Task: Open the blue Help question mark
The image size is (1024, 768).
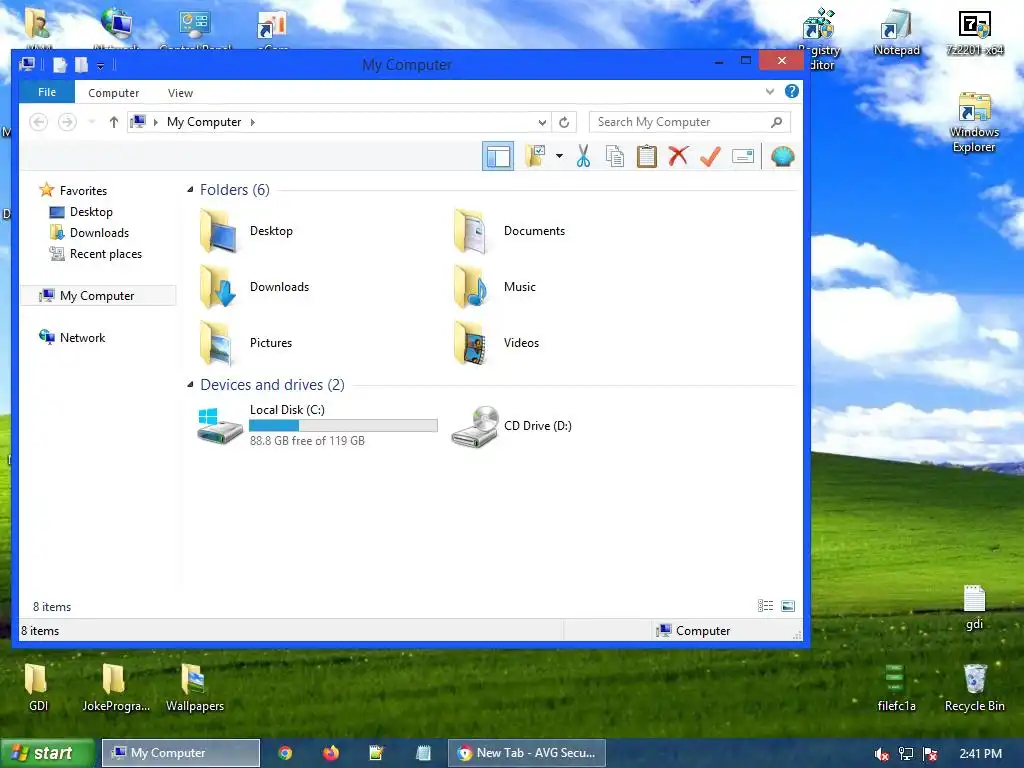Action: coord(792,91)
